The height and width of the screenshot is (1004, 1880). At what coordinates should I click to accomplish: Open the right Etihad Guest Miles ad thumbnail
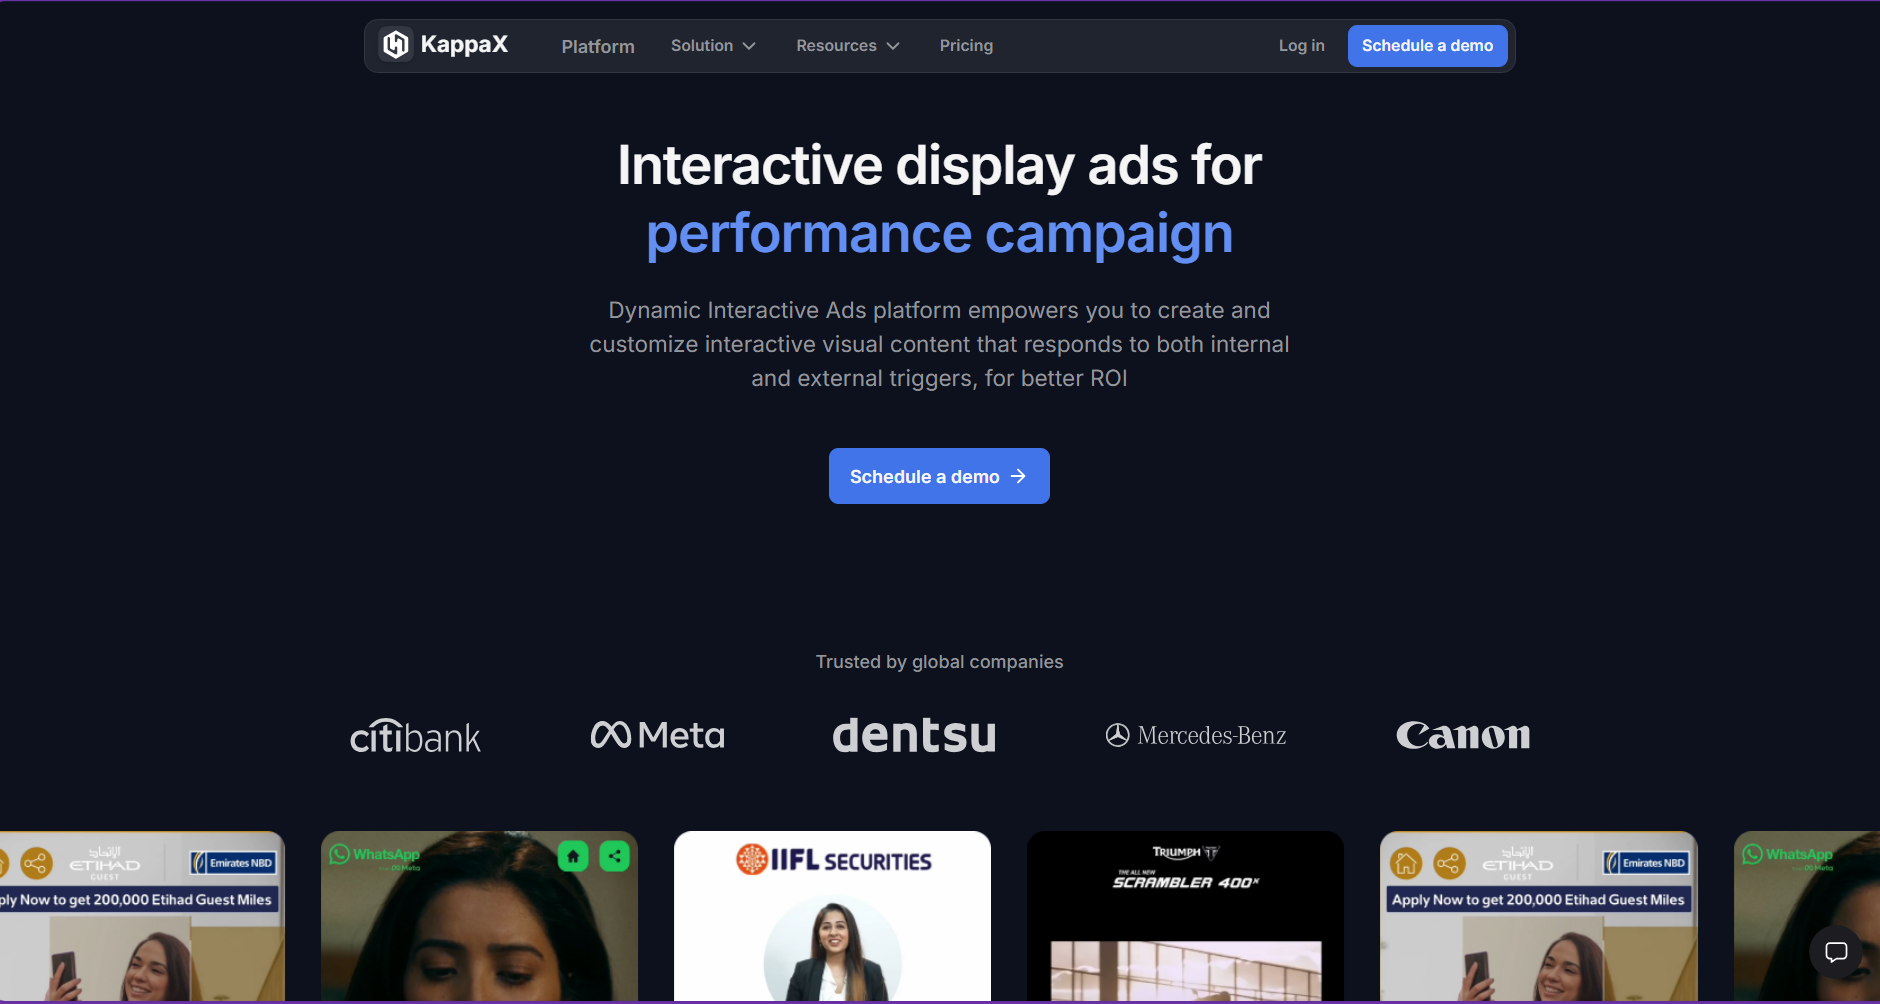coord(1538,916)
